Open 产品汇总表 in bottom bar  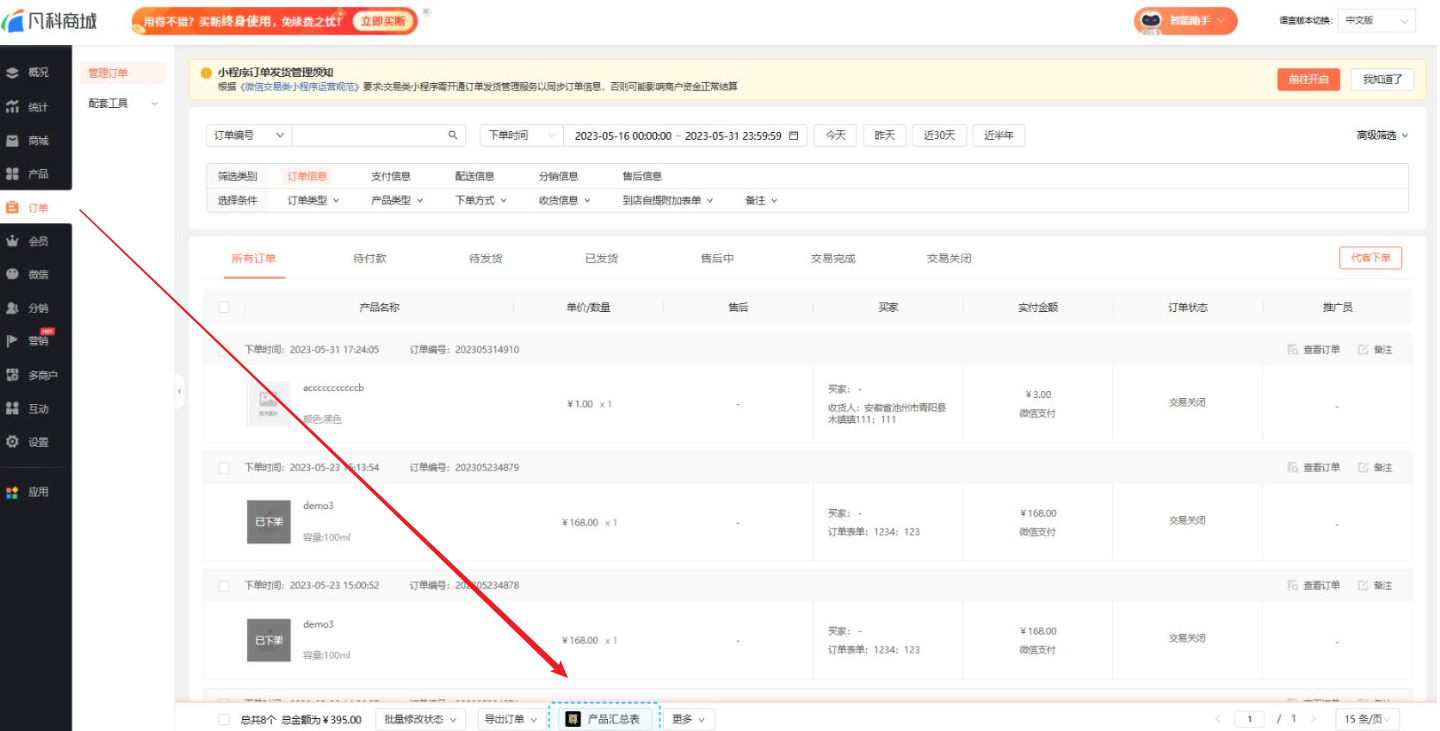[605, 719]
